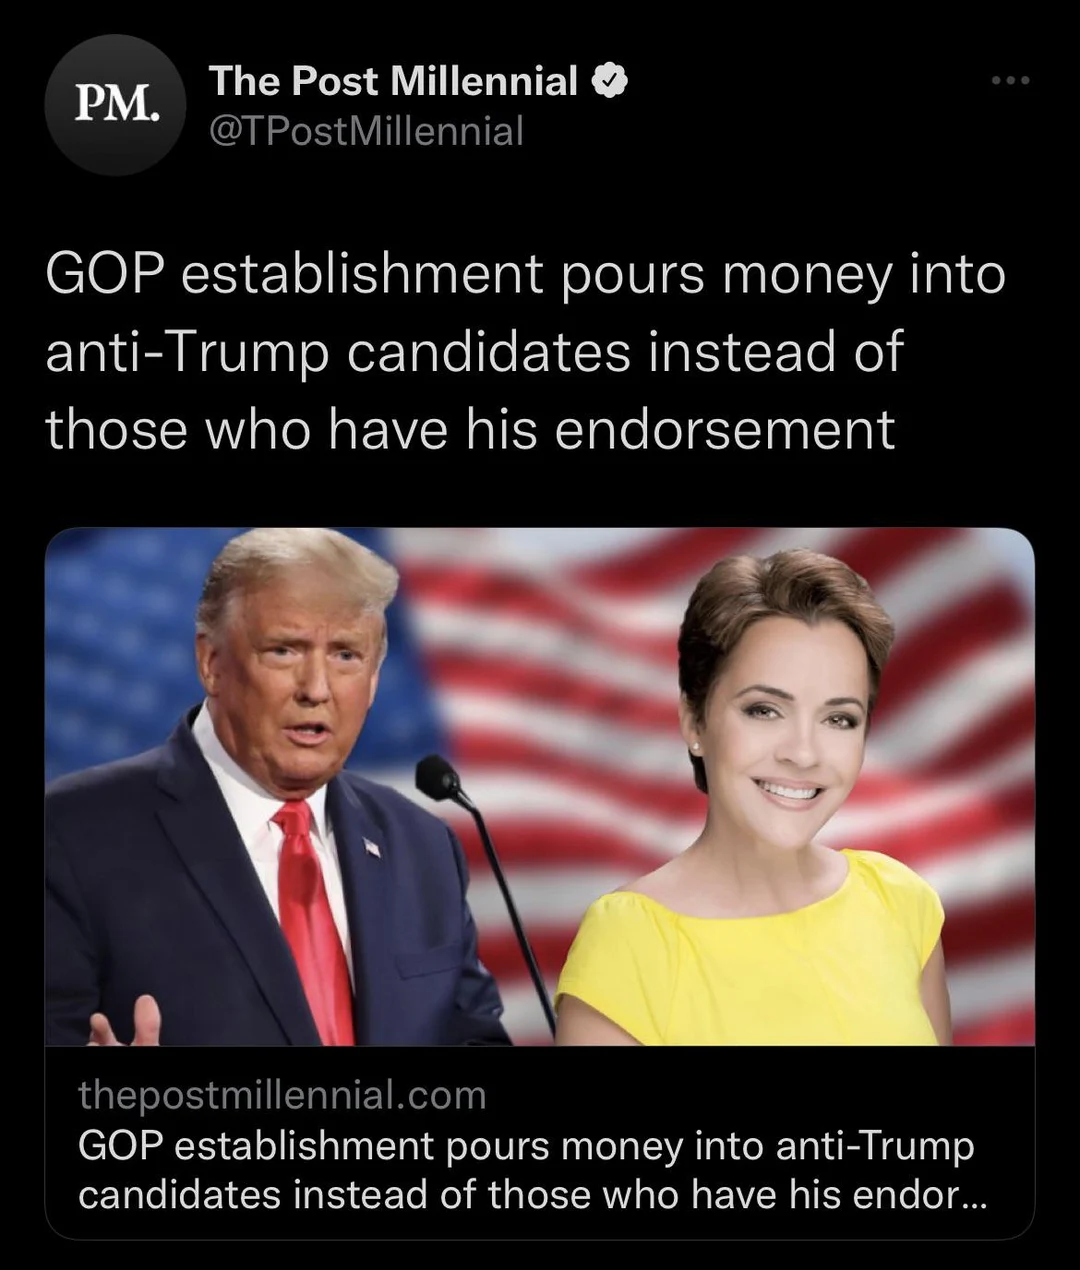The height and width of the screenshot is (1270, 1080).
Task: Click the @TPostMillennial handle
Action: (365, 130)
